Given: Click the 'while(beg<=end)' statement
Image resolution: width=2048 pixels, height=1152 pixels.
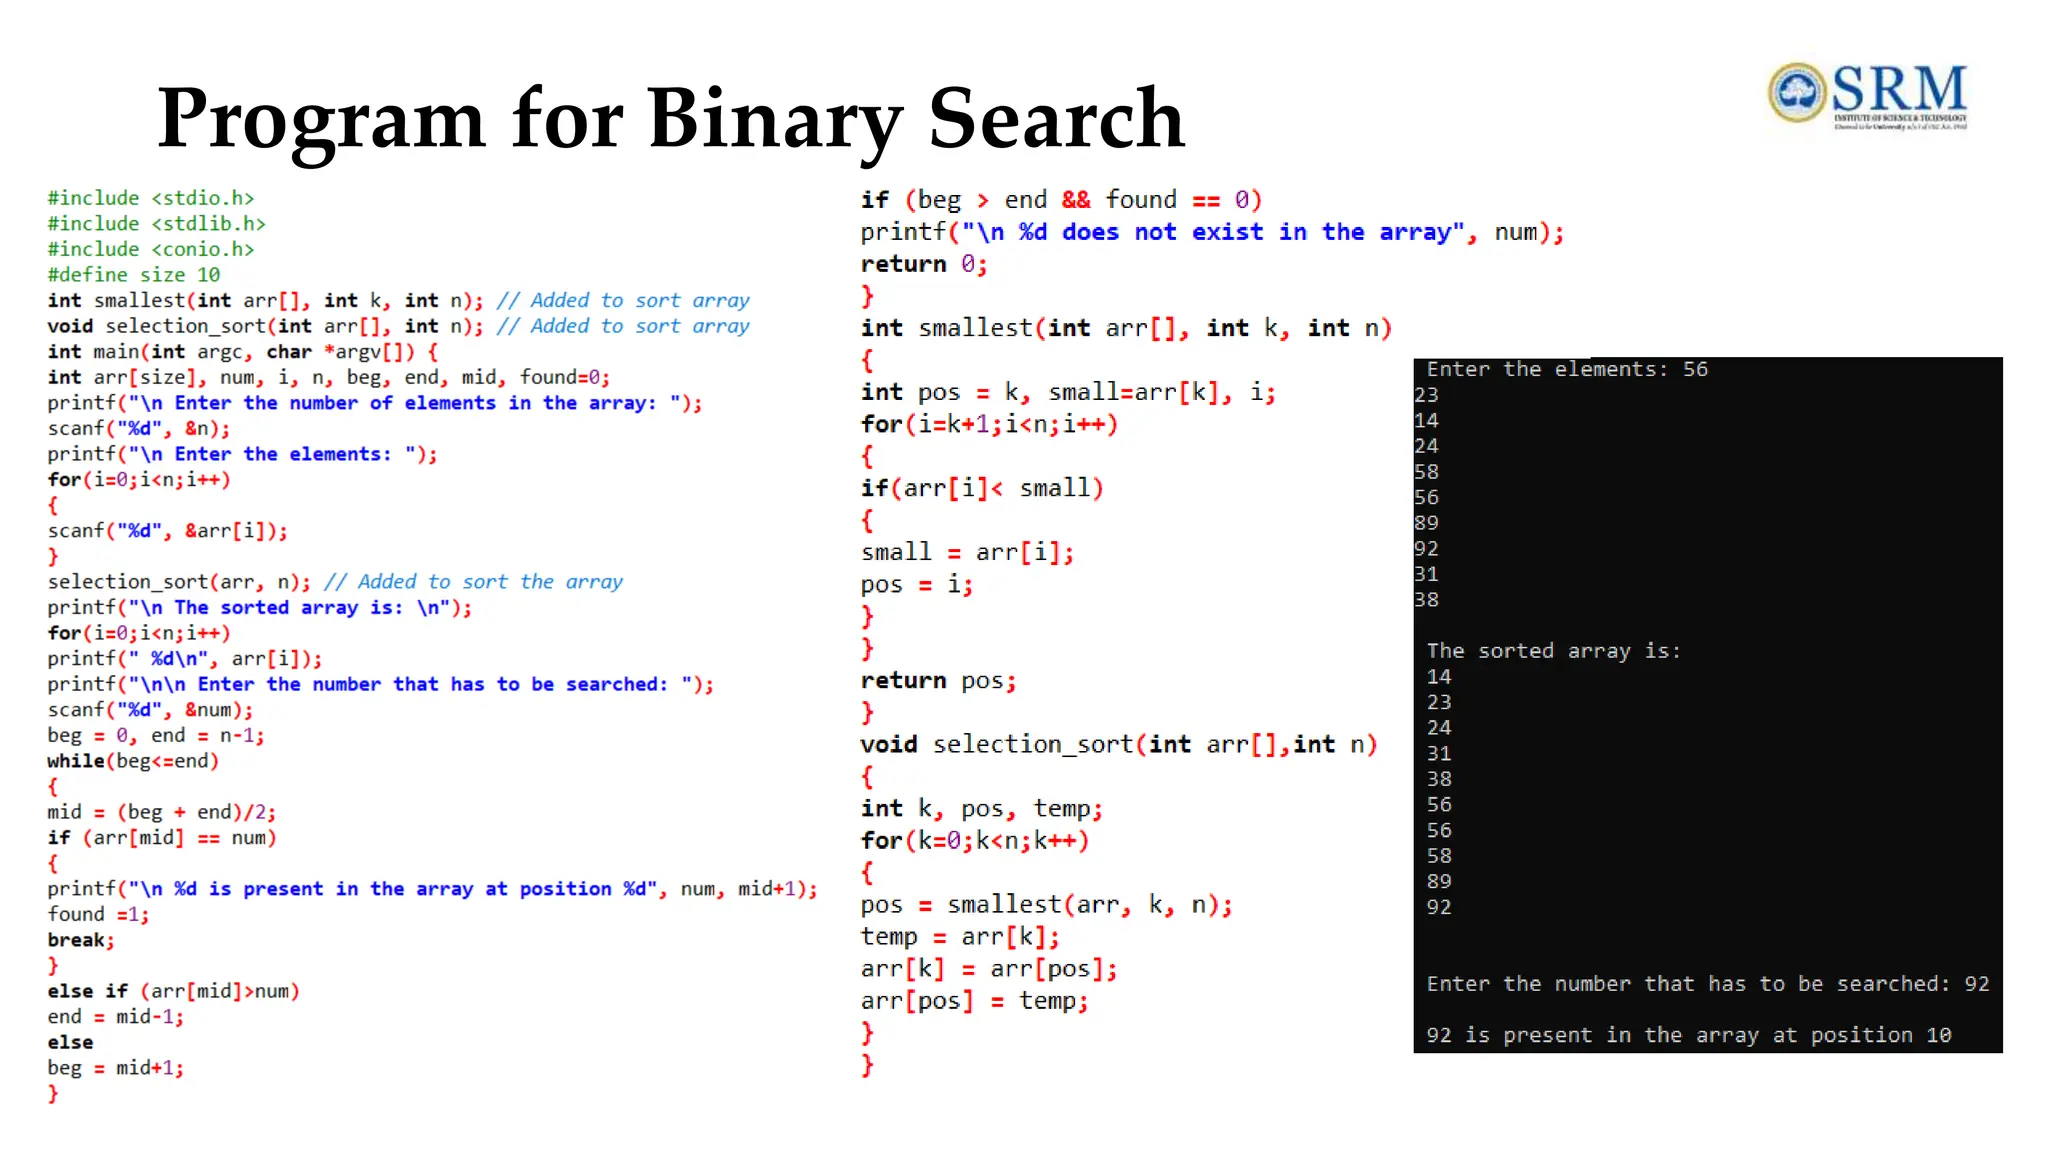Looking at the screenshot, I should pos(133,761).
